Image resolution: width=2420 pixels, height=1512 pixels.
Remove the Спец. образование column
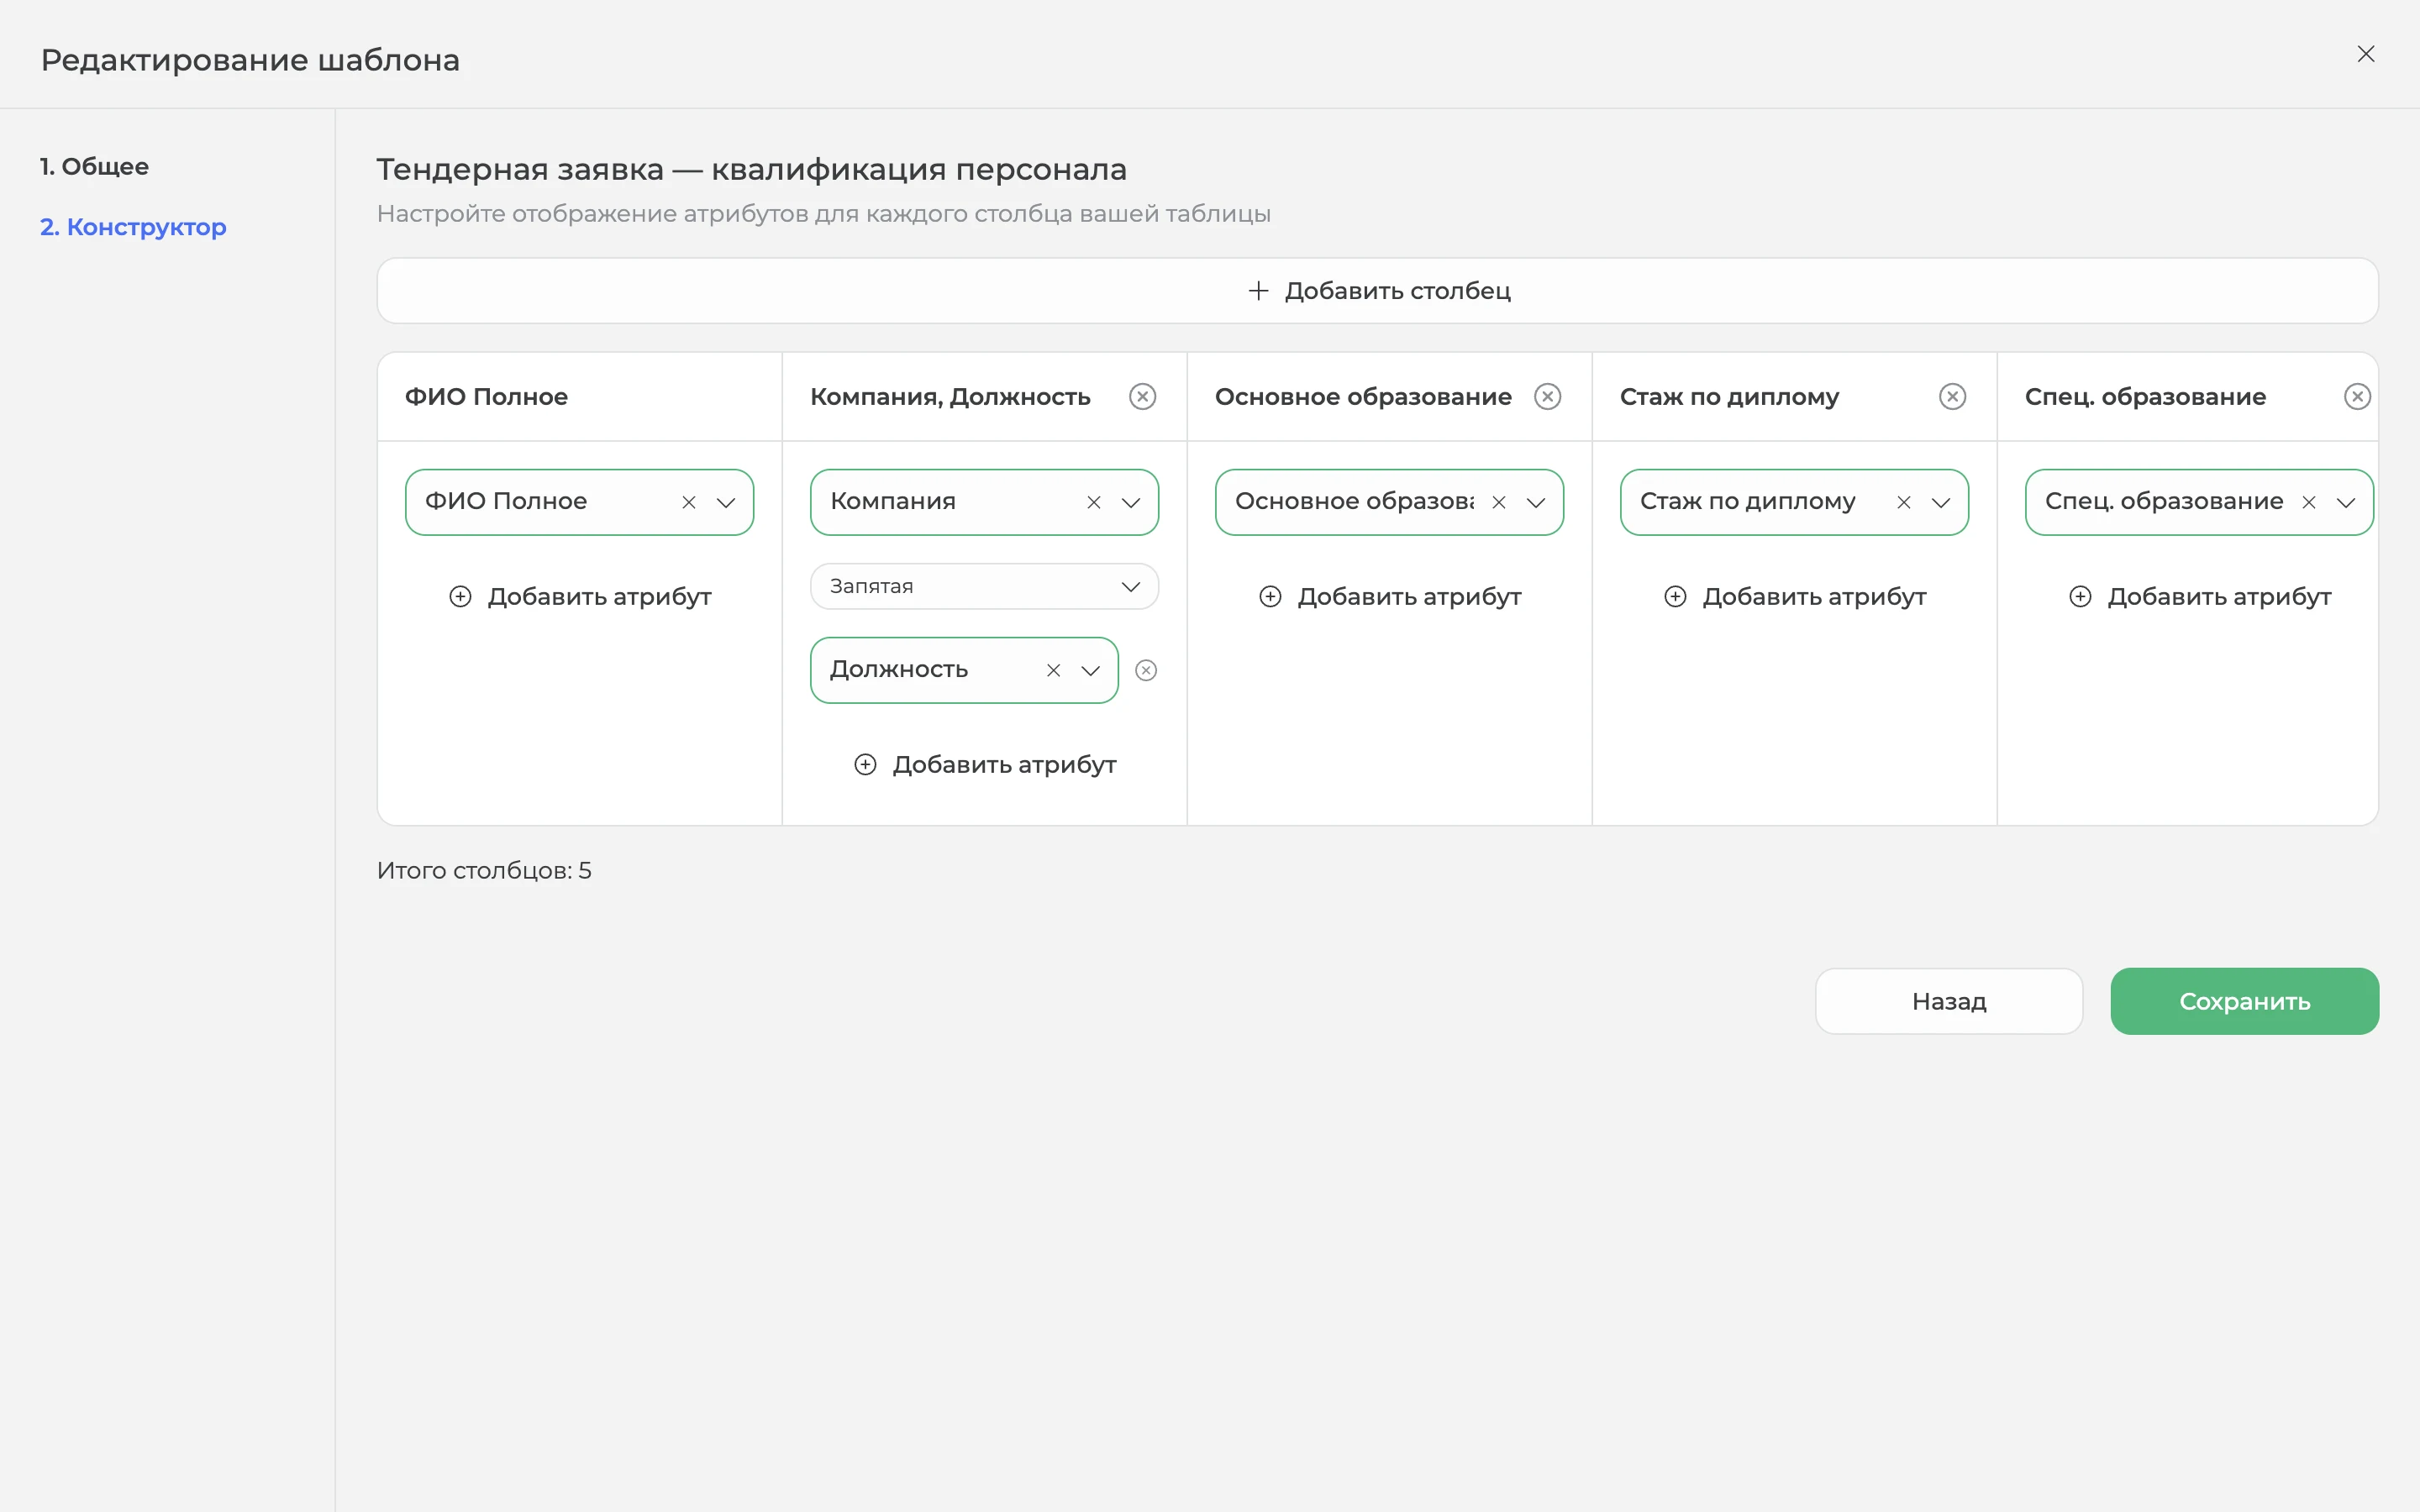2357,397
